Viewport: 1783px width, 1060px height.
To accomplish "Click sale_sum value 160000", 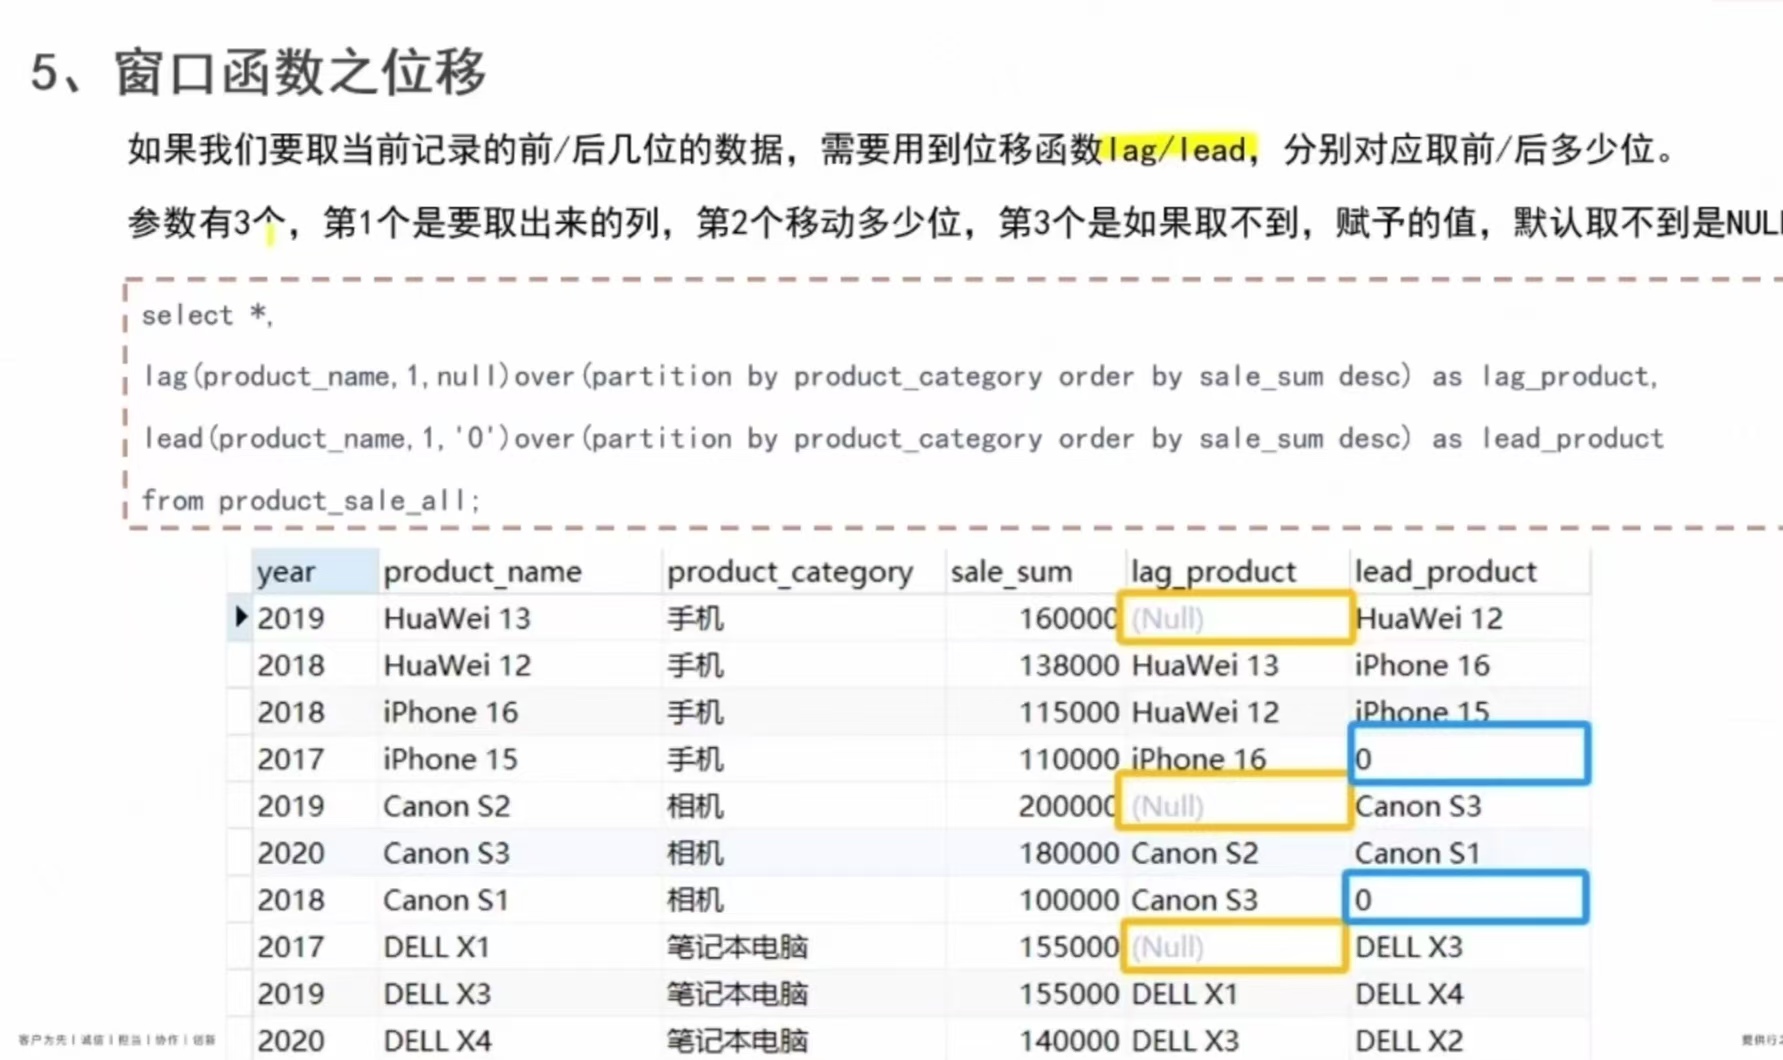I will click(x=1068, y=618).
